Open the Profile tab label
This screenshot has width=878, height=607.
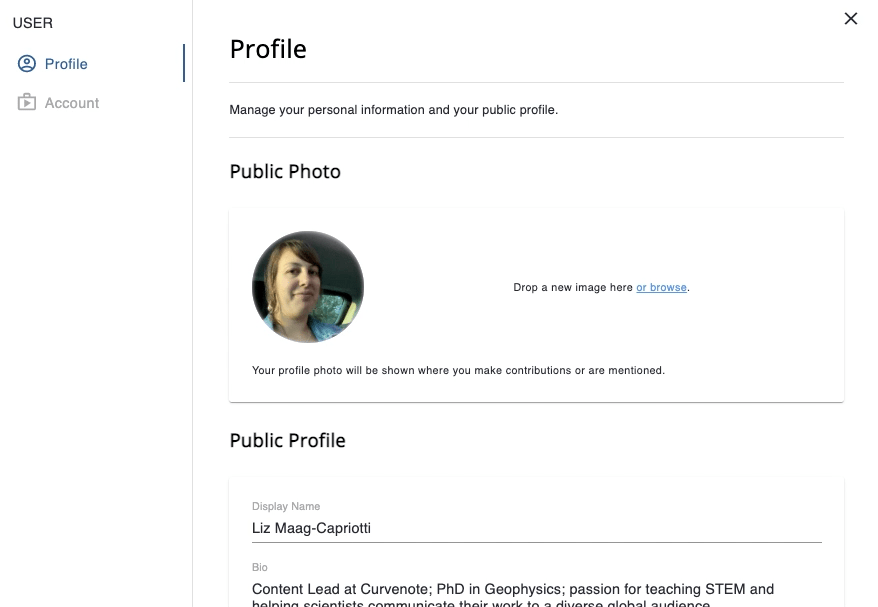[x=66, y=64]
